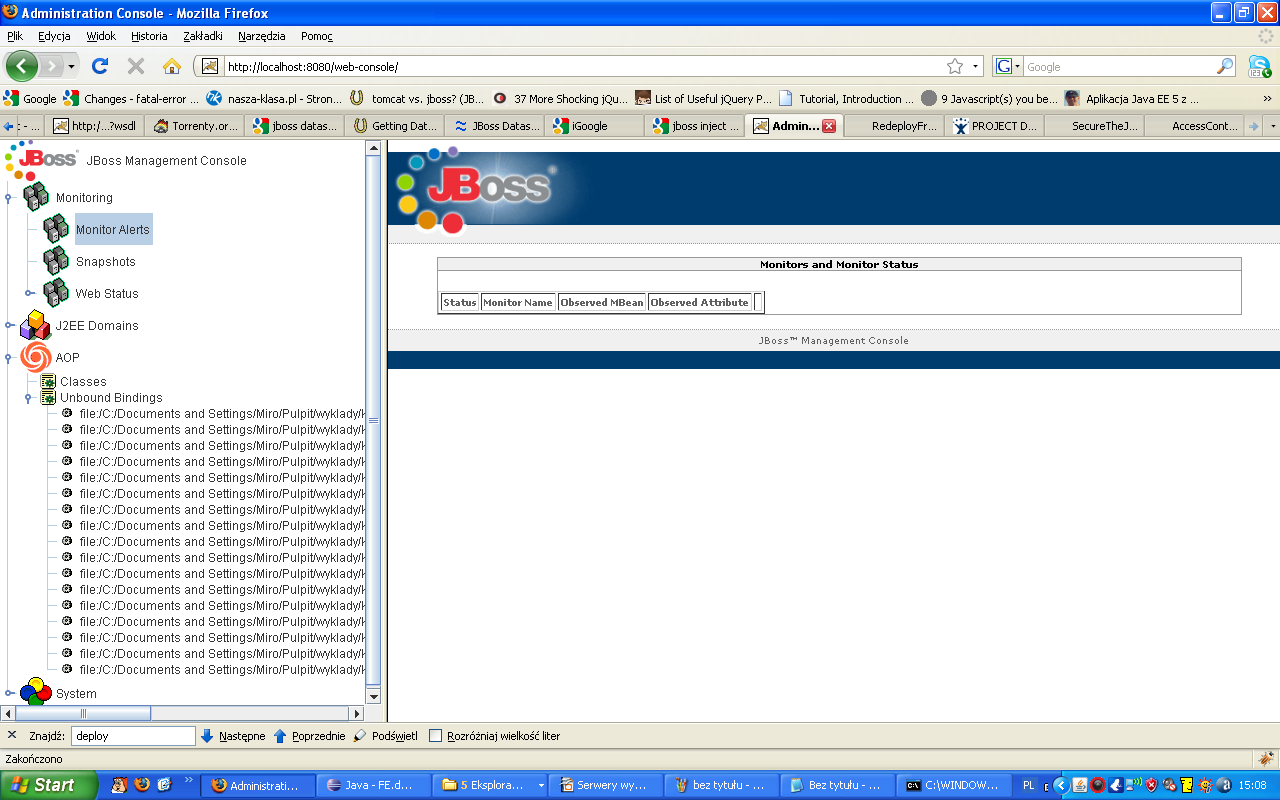Viewport: 1280px width, 800px height.
Task: Click the Następne down arrow icon
Action: tap(207, 736)
